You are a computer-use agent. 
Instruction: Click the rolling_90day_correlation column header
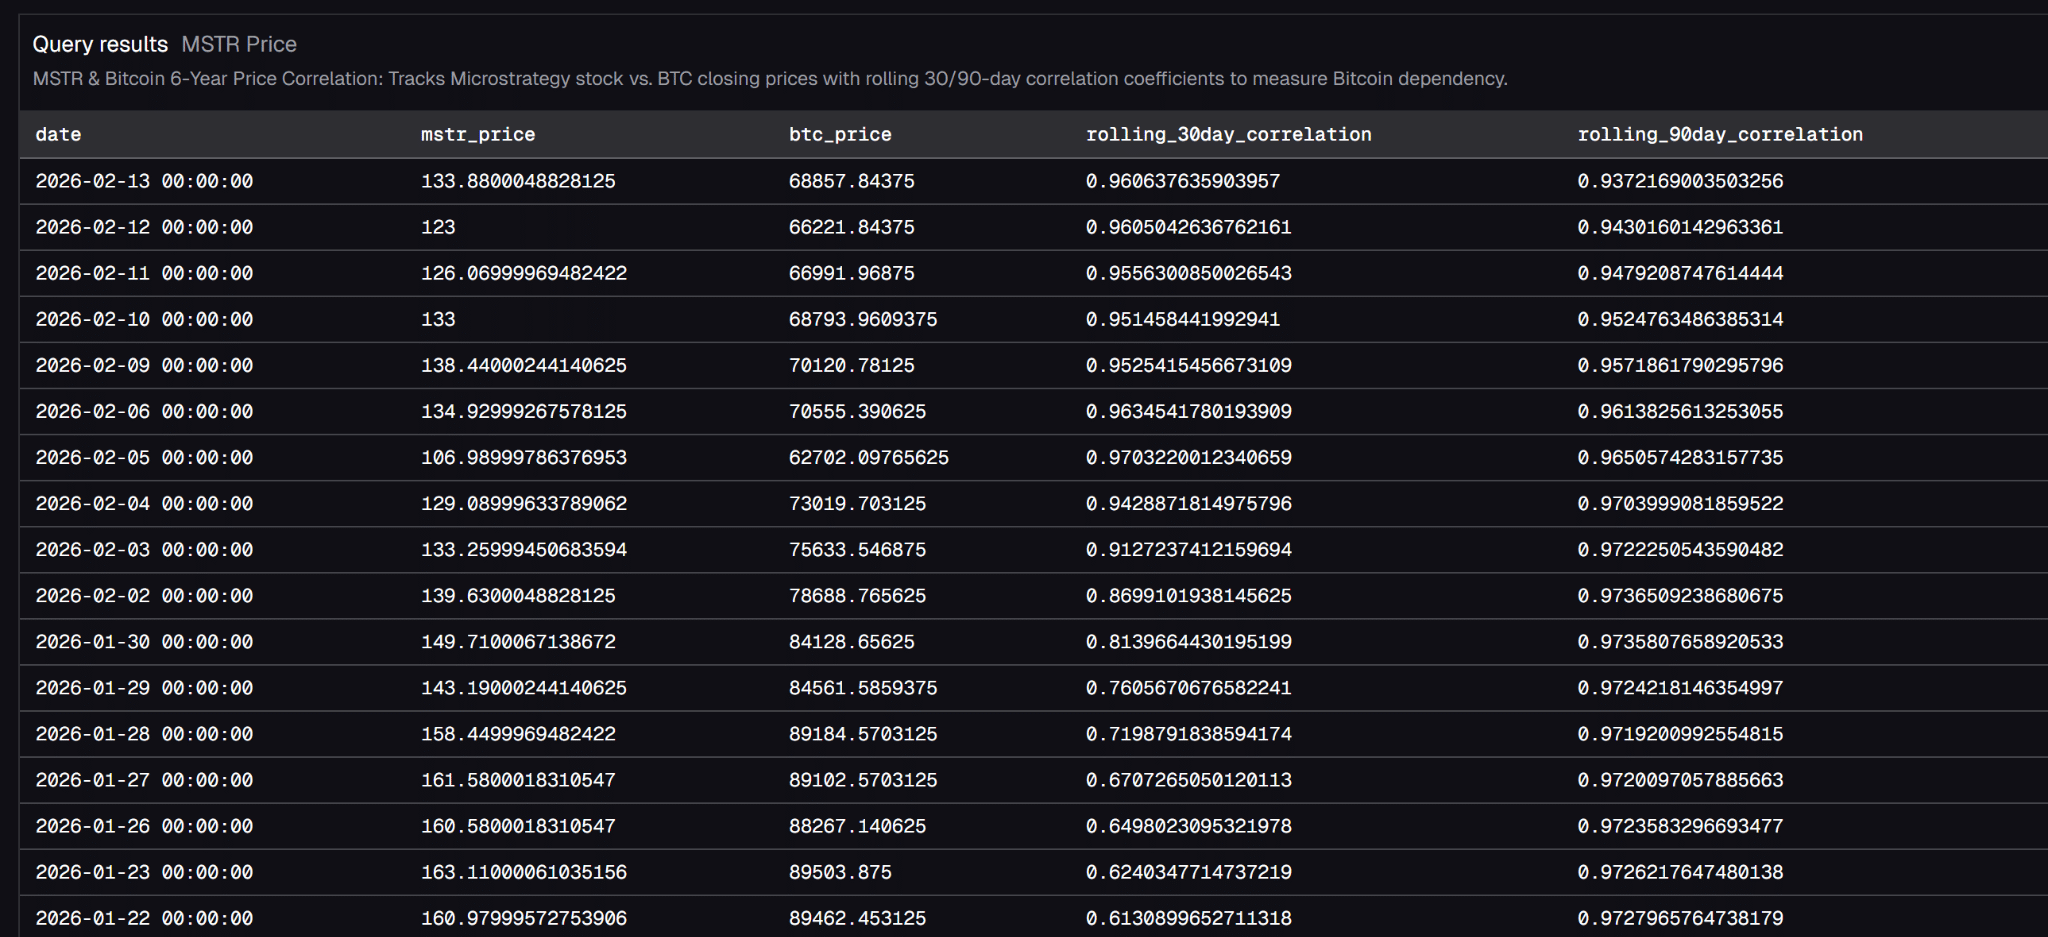pyautogui.click(x=1720, y=134)
